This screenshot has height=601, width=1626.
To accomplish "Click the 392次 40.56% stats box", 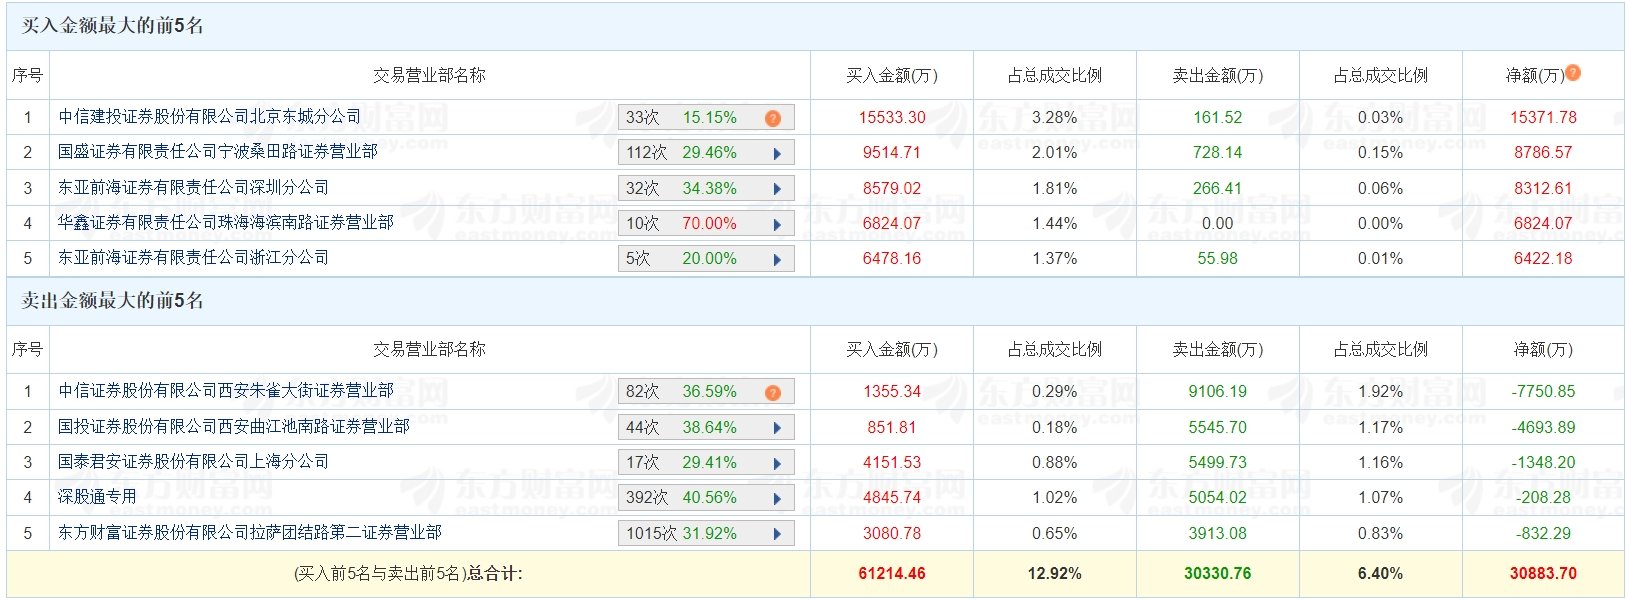I will pyautogui.click(x=706, y=498).
